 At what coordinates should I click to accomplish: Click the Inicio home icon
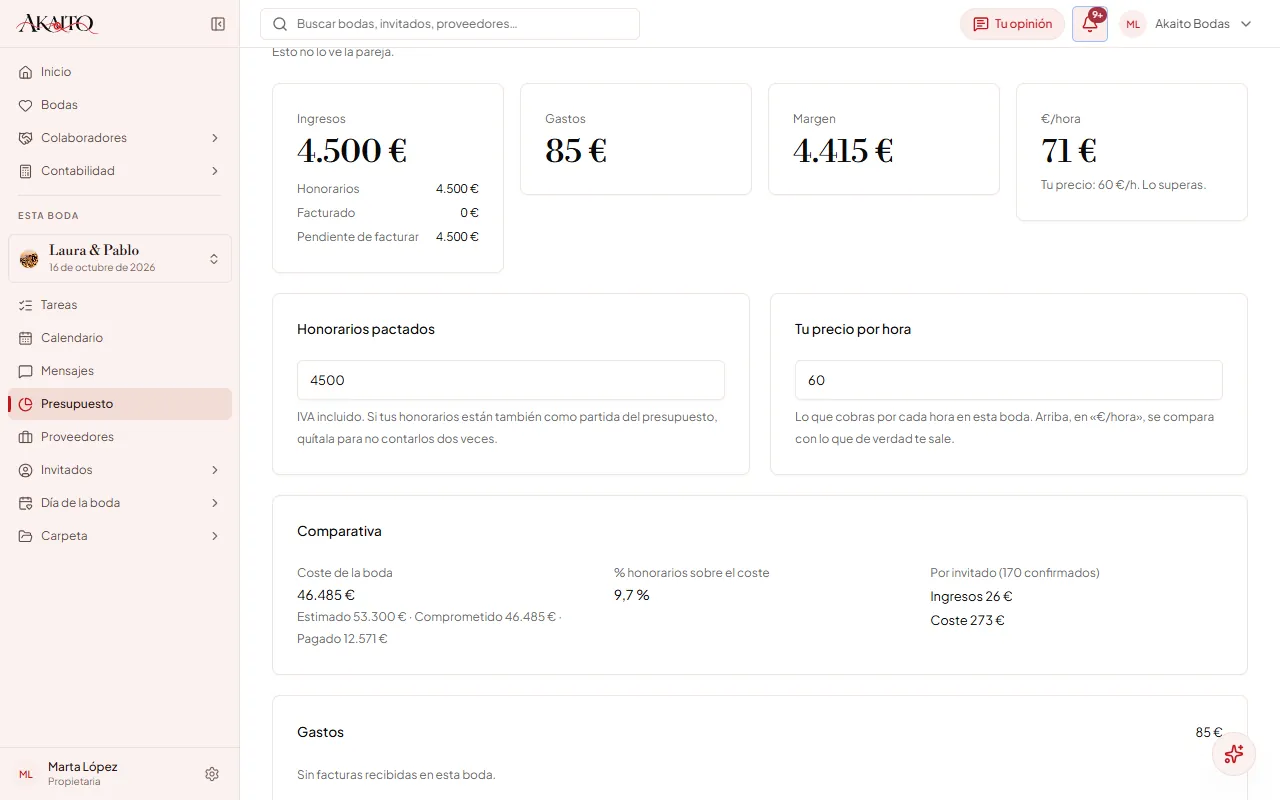coord(26,72)
